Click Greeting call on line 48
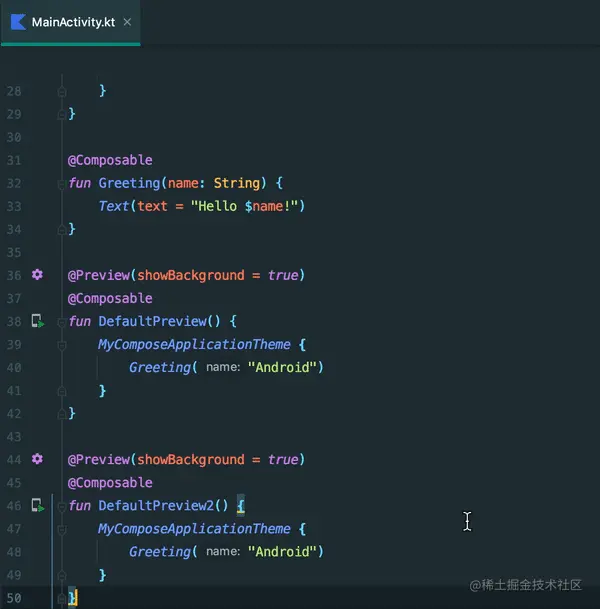600x609 pixels. point(160,552)
